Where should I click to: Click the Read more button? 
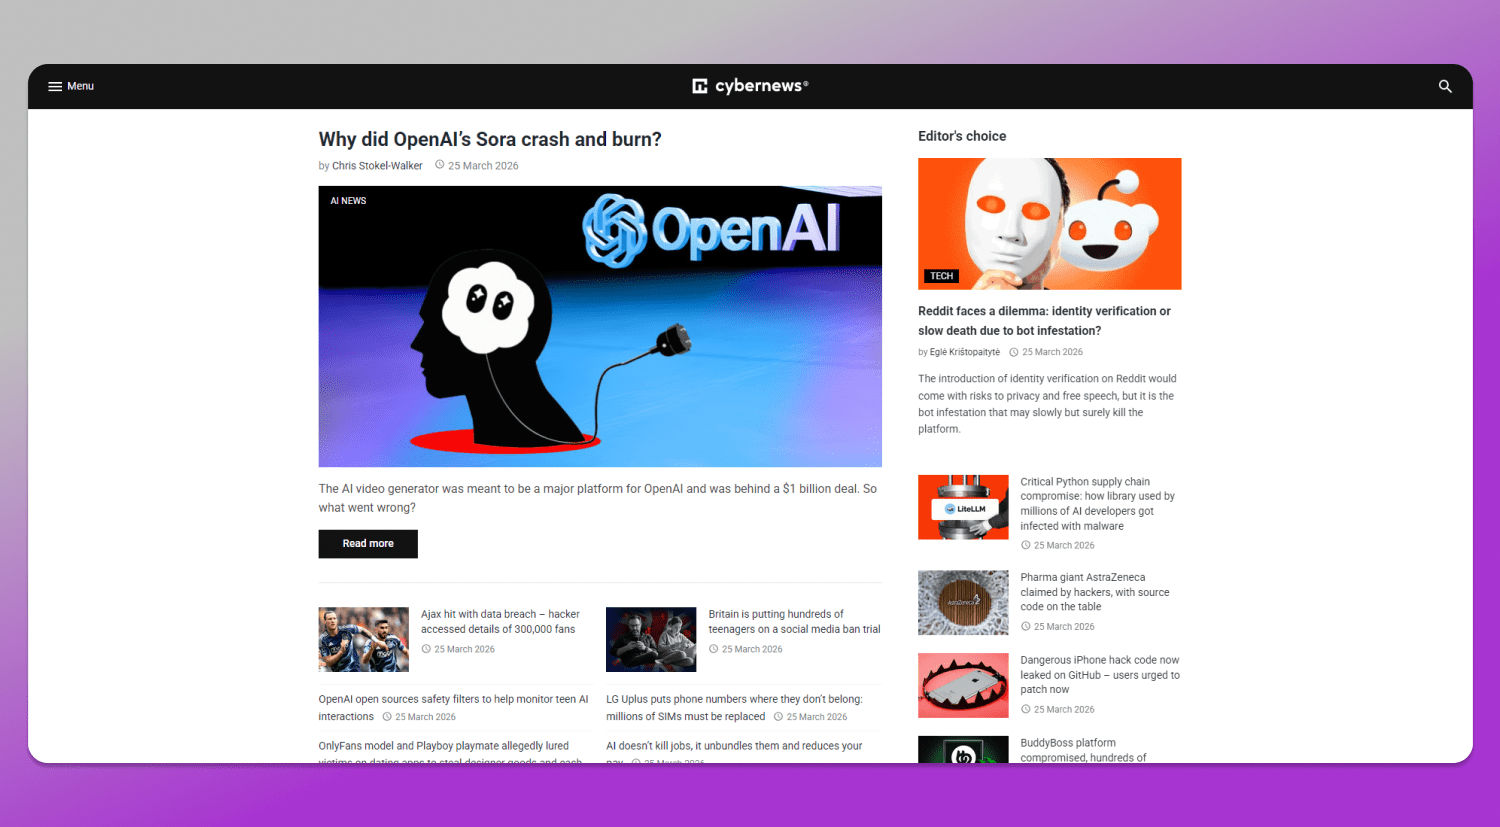[x=368, y=544]
